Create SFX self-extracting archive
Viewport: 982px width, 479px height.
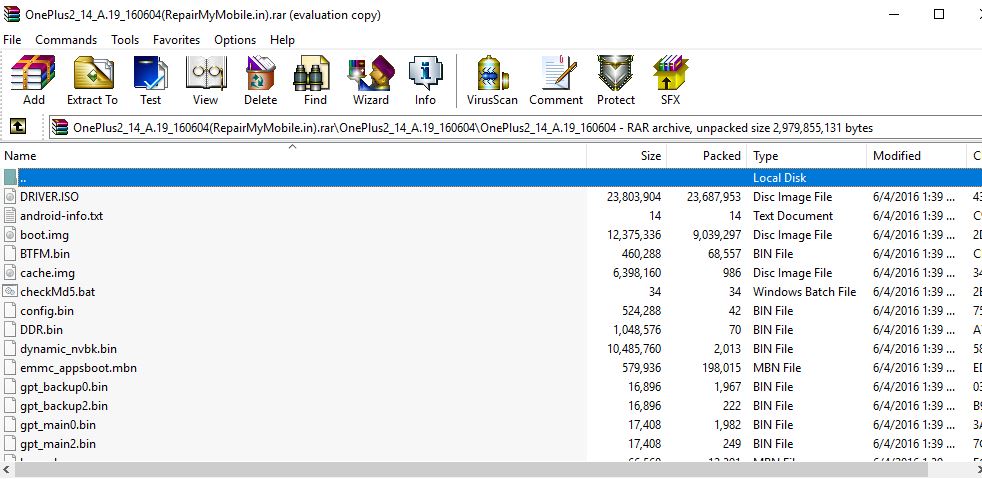coord(670,80)
